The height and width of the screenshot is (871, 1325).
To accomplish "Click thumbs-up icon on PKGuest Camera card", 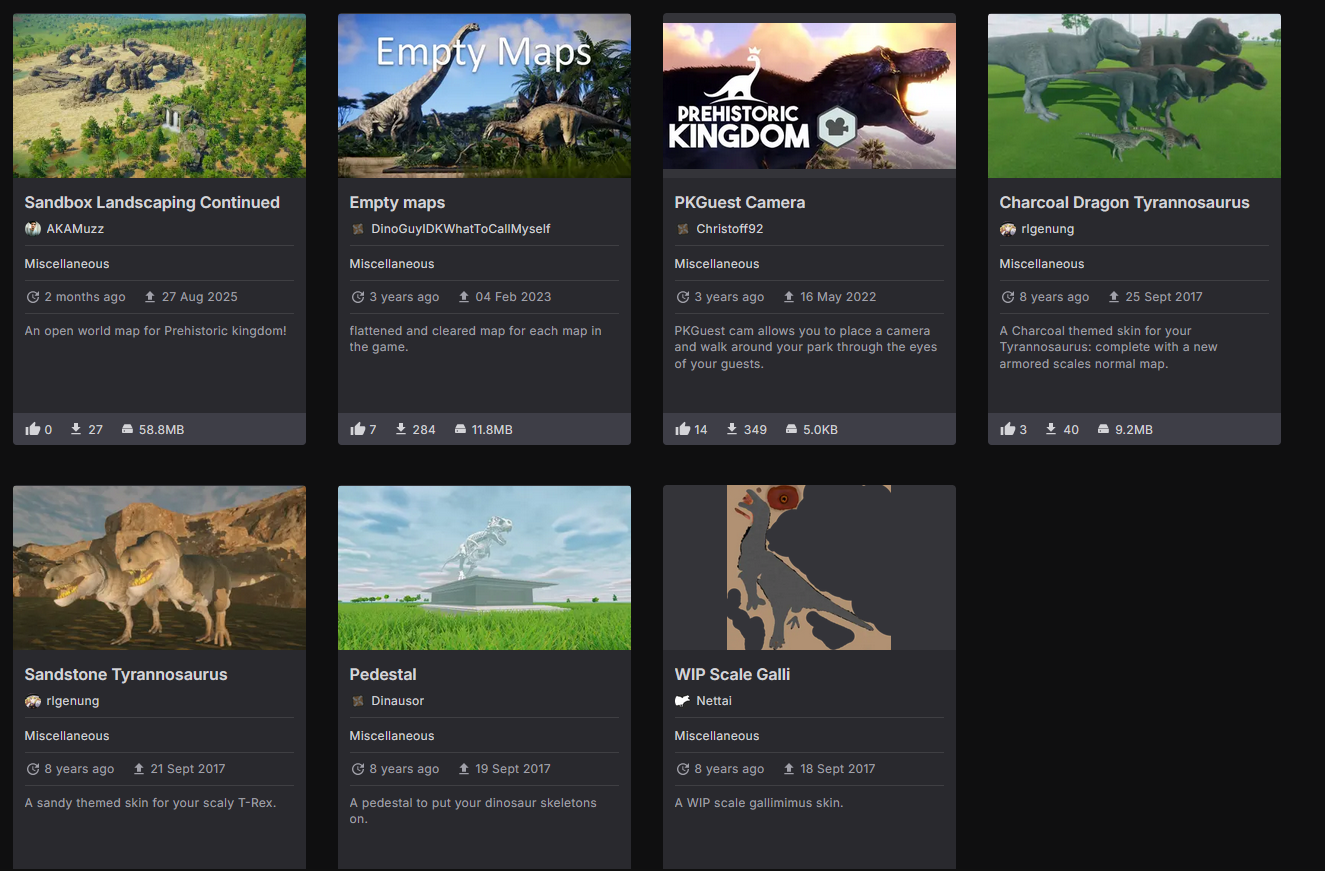I will (683, 429).
